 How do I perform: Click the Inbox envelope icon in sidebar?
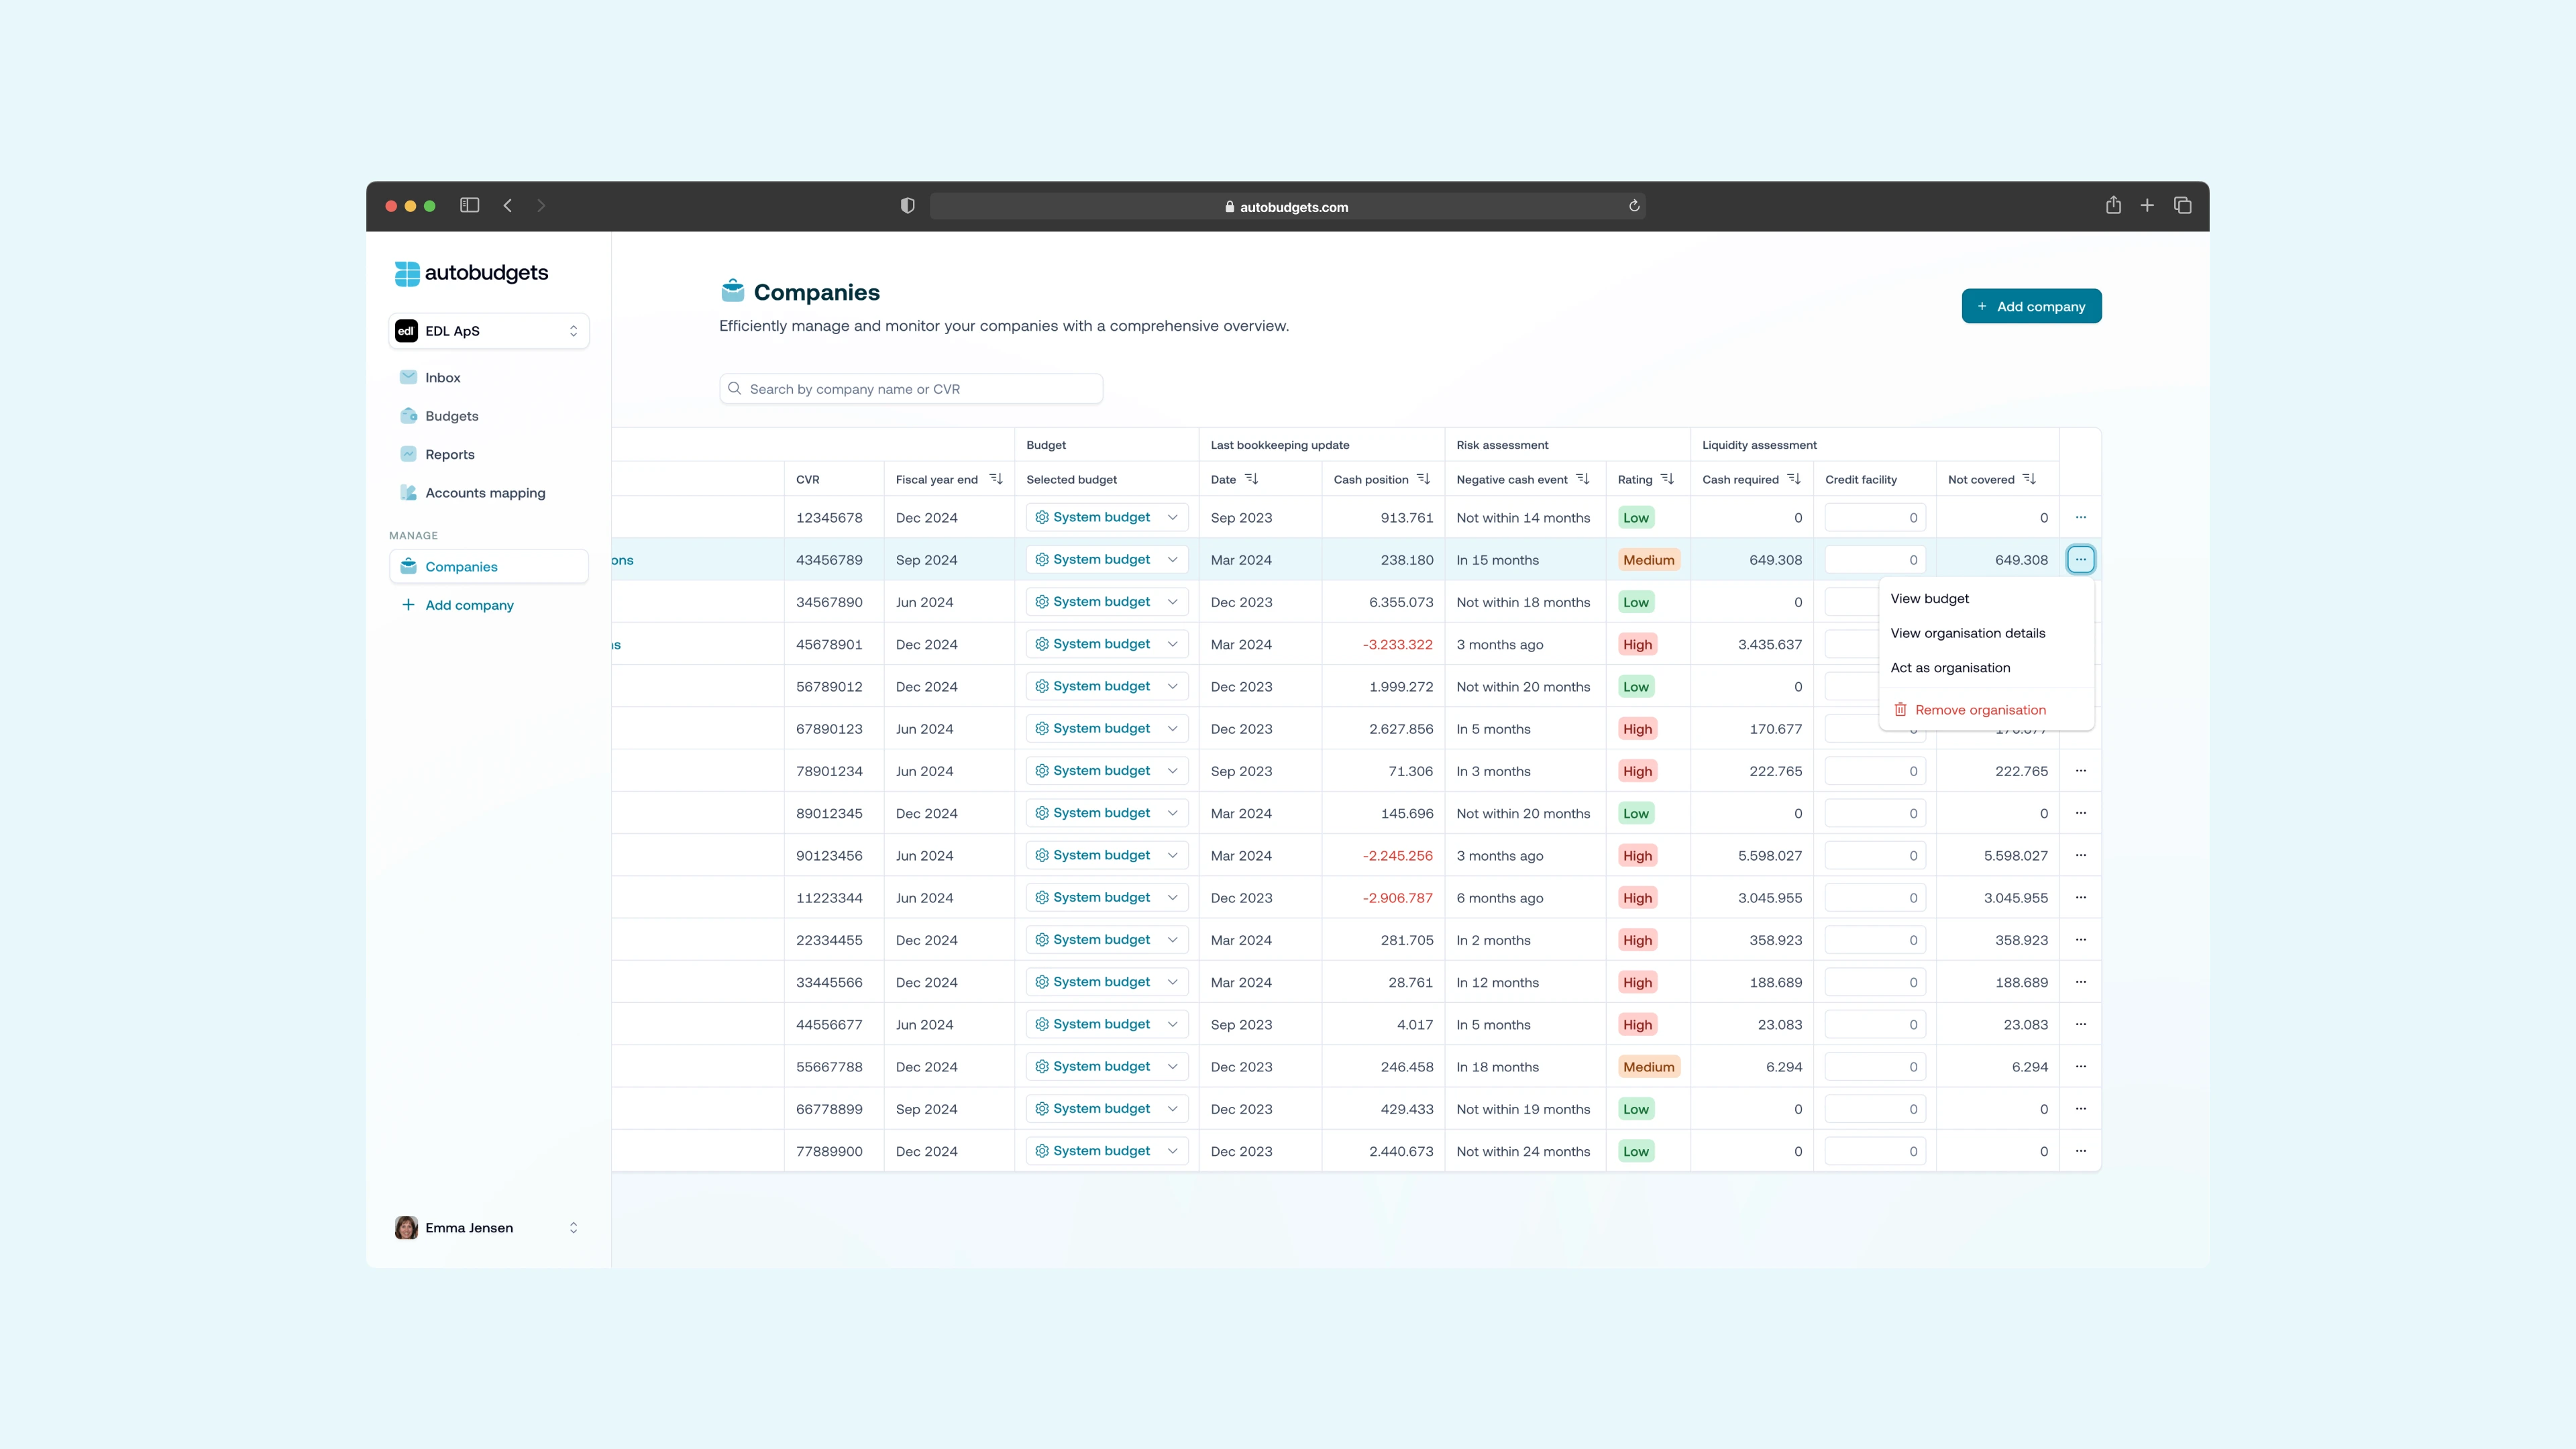[408, 377]
